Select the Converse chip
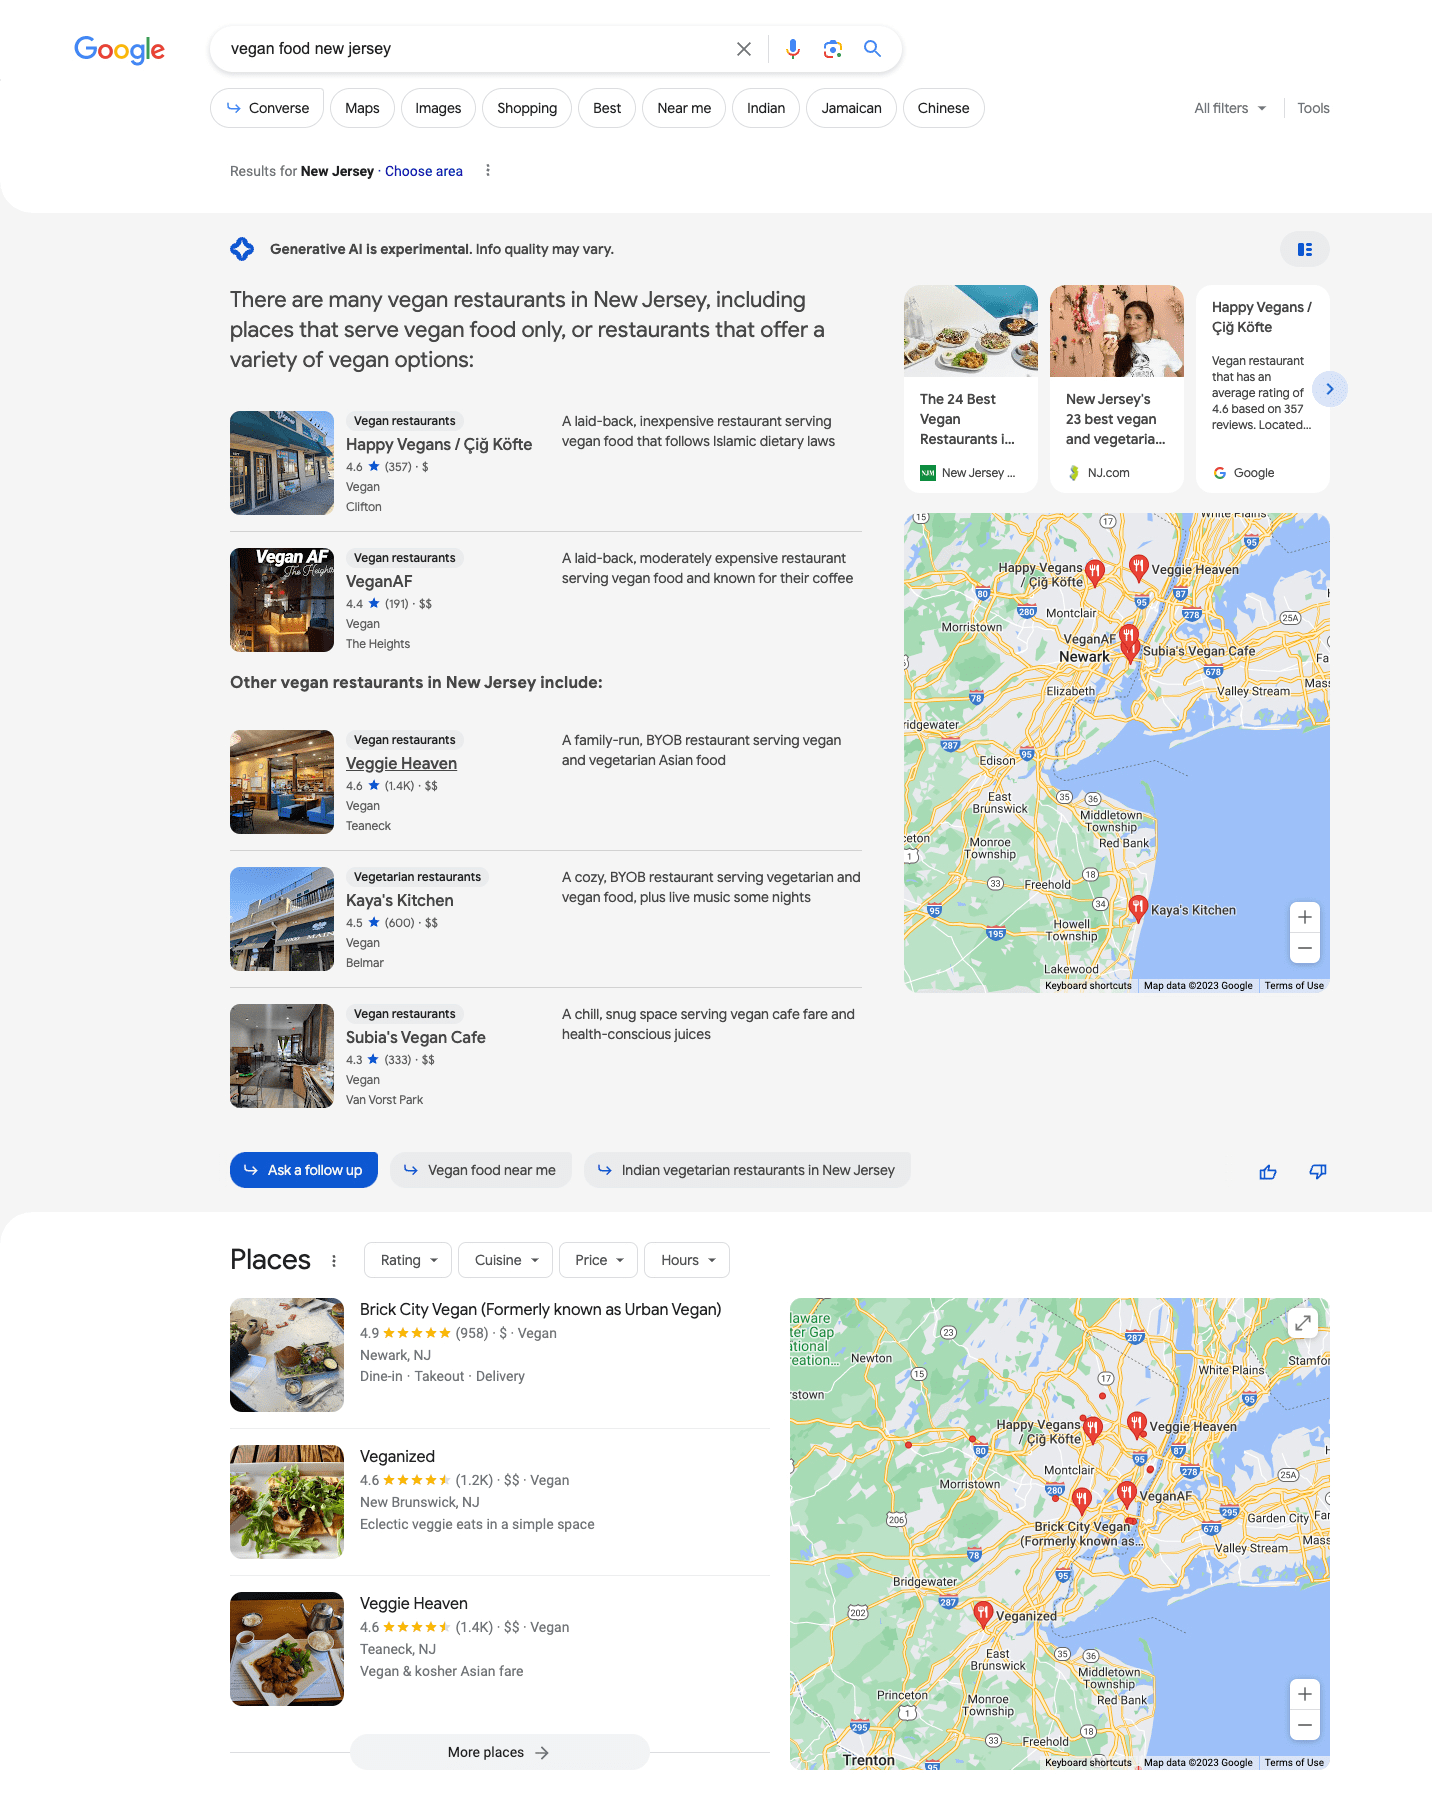 pos(267,108)
